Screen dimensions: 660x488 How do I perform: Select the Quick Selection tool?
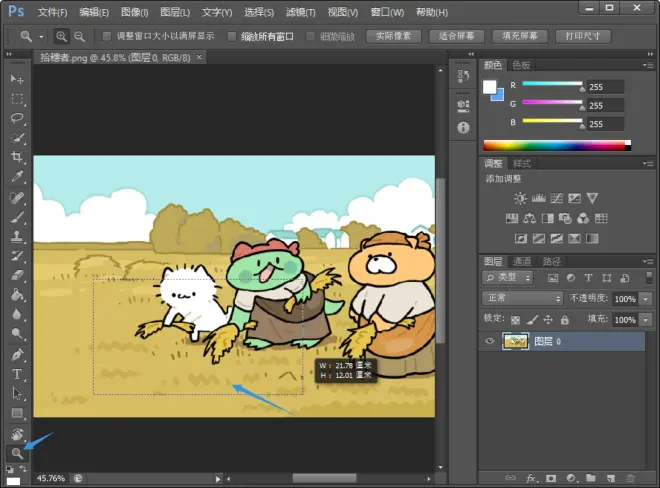(17, 138)
